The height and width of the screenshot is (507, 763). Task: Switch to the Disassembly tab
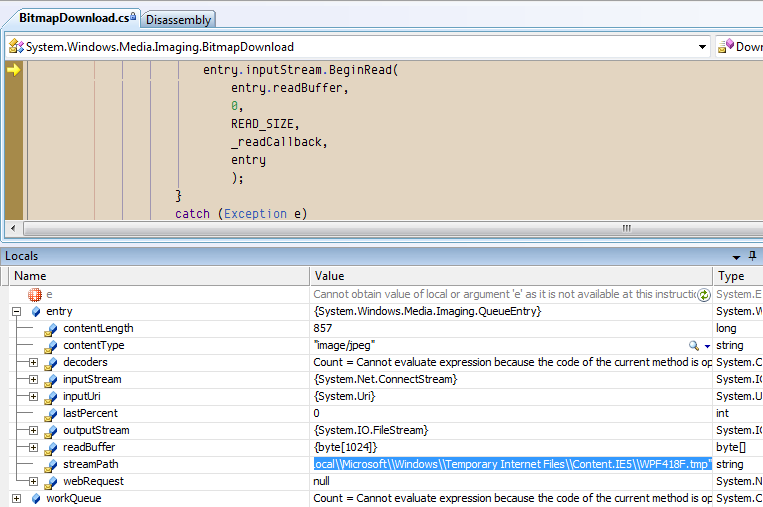click(x=178, y=19)
